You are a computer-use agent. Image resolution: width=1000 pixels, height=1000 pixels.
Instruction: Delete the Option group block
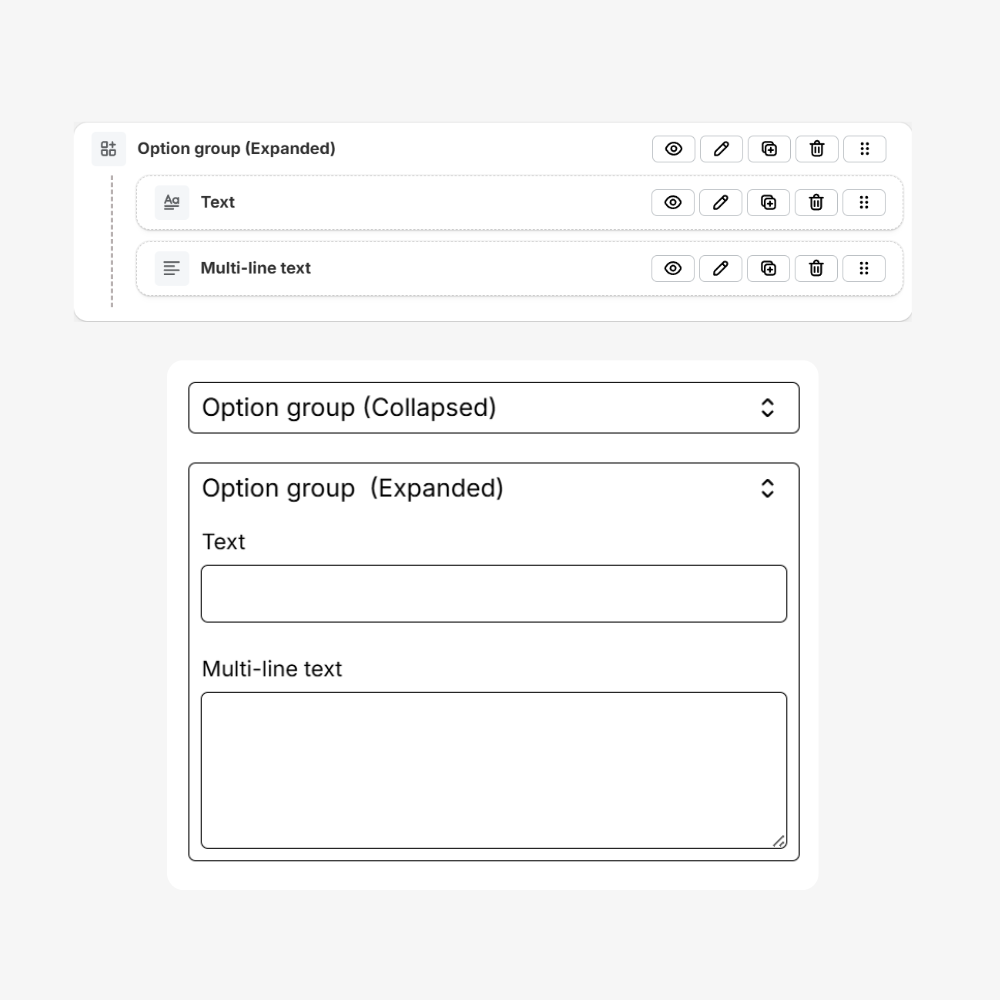817,148
